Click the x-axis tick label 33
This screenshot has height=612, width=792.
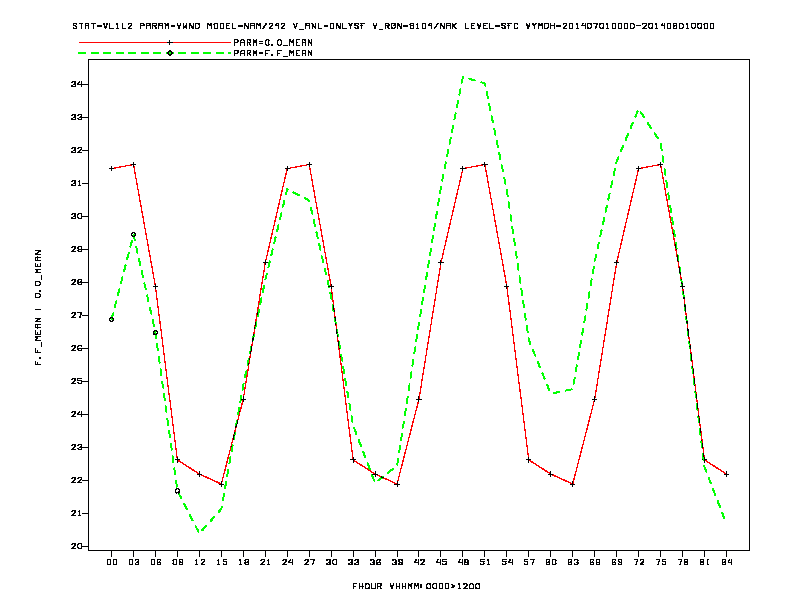353,562
